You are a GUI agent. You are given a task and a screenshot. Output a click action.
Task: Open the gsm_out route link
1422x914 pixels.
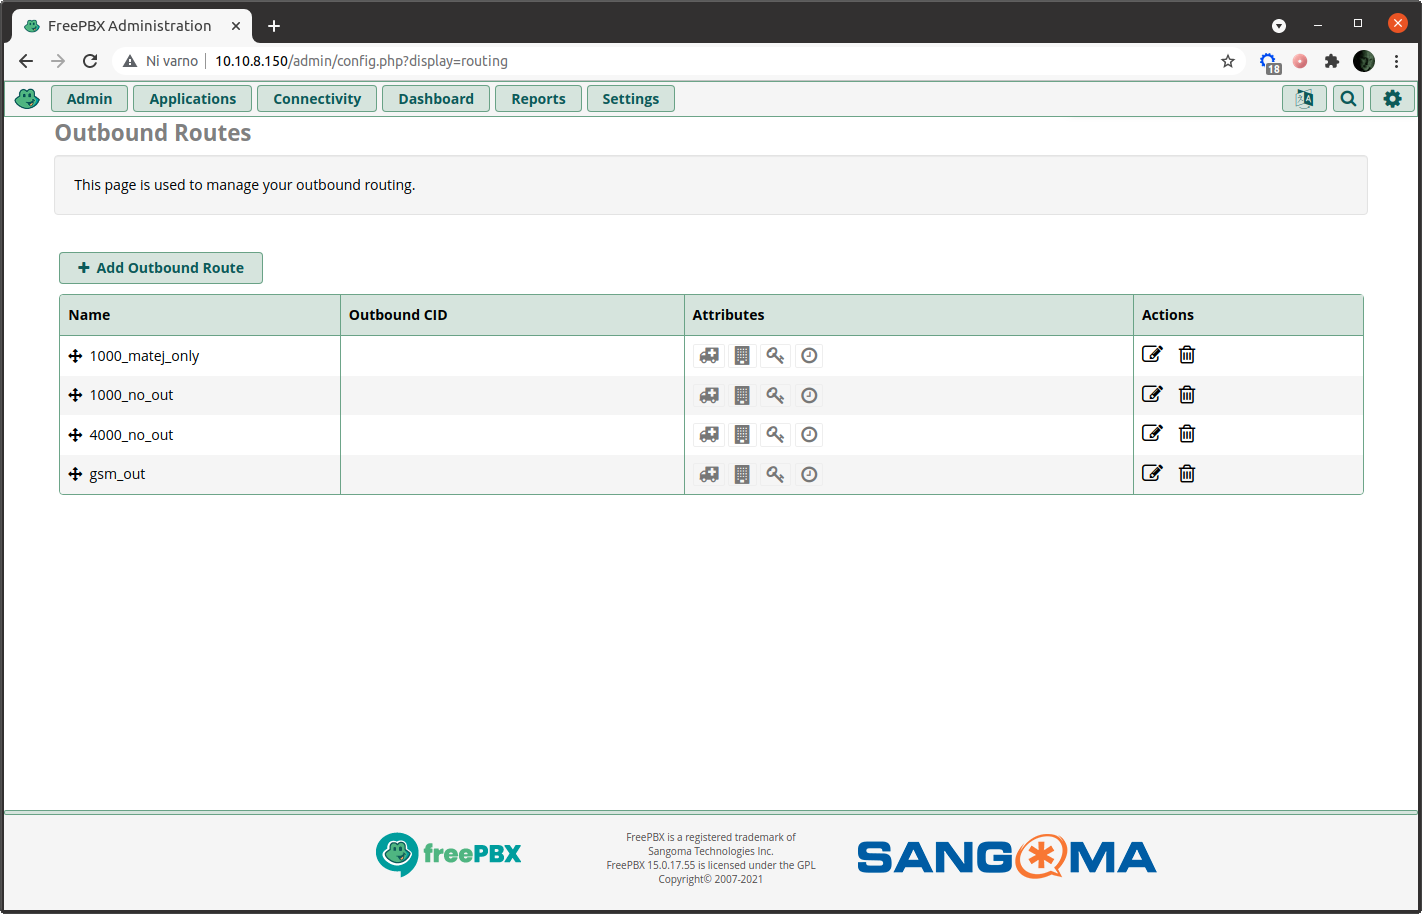[x=117, y=473]
